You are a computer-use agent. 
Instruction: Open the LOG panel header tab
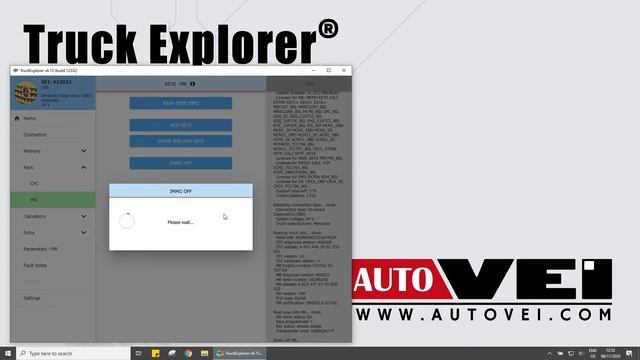click(309, 84)
